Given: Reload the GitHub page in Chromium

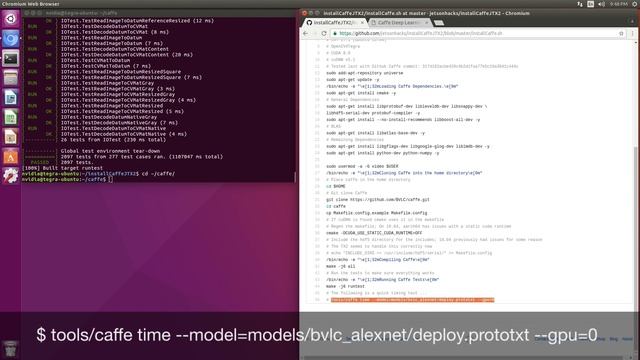Looking at the screenshot, I should 324,33.
